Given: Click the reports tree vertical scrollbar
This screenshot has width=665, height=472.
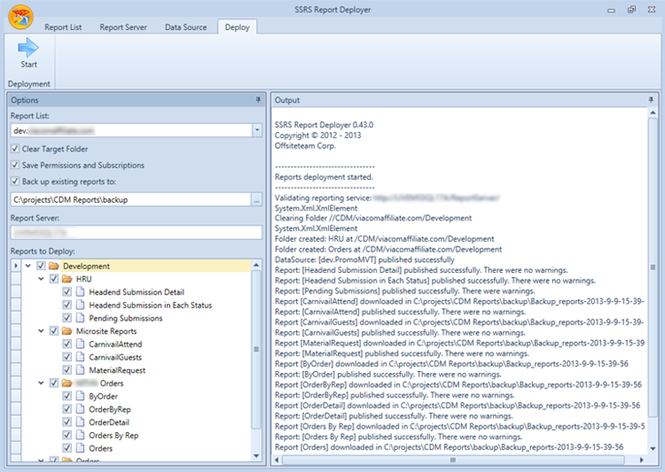Looking at the screenshot, I should [256, 349].
